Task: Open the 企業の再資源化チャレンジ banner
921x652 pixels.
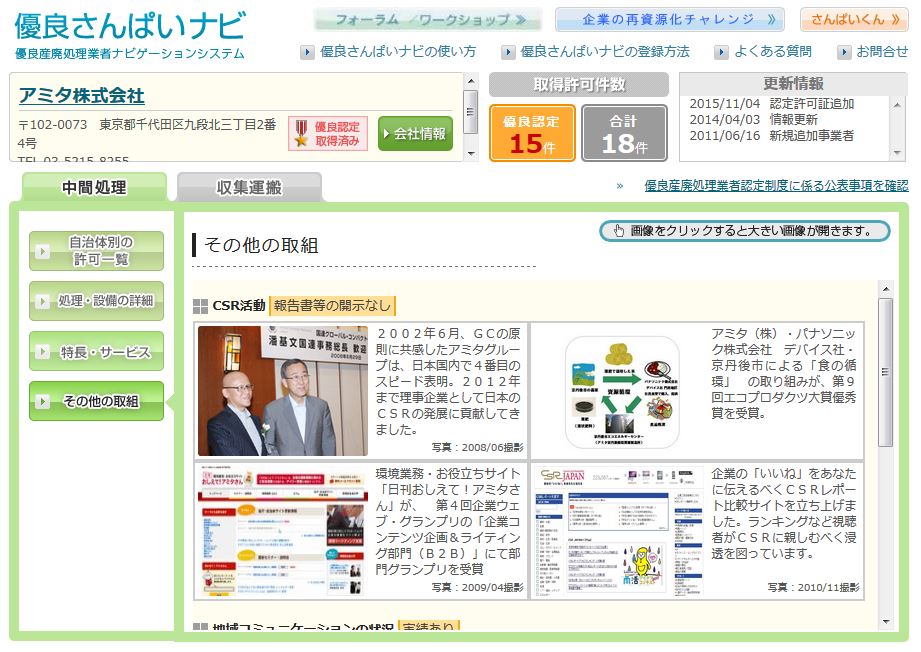Action: coord(669,19)
